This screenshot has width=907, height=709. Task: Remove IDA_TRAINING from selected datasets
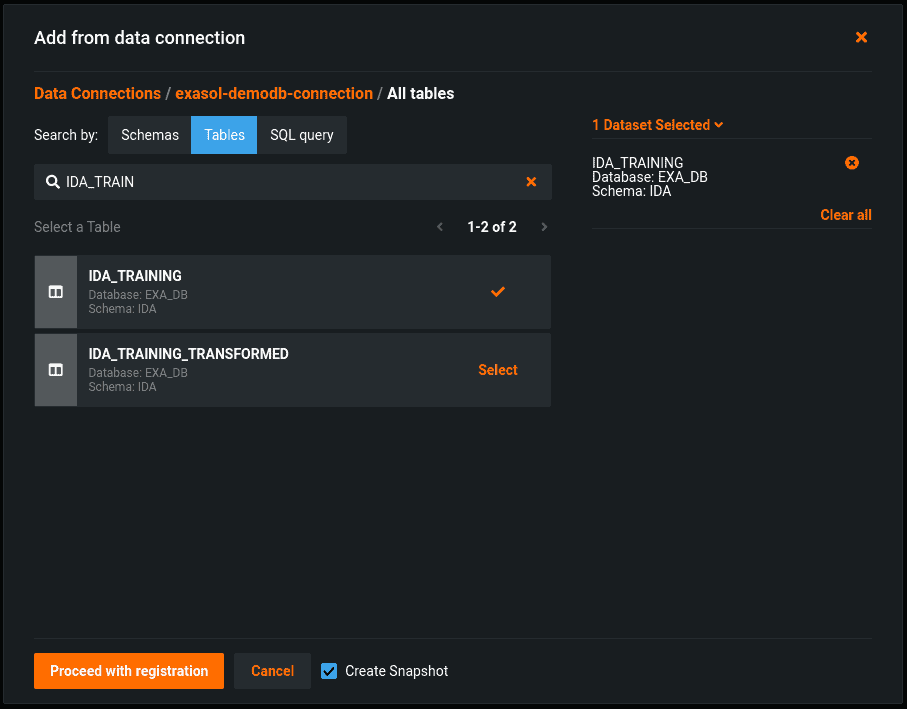tap(852, 163)
